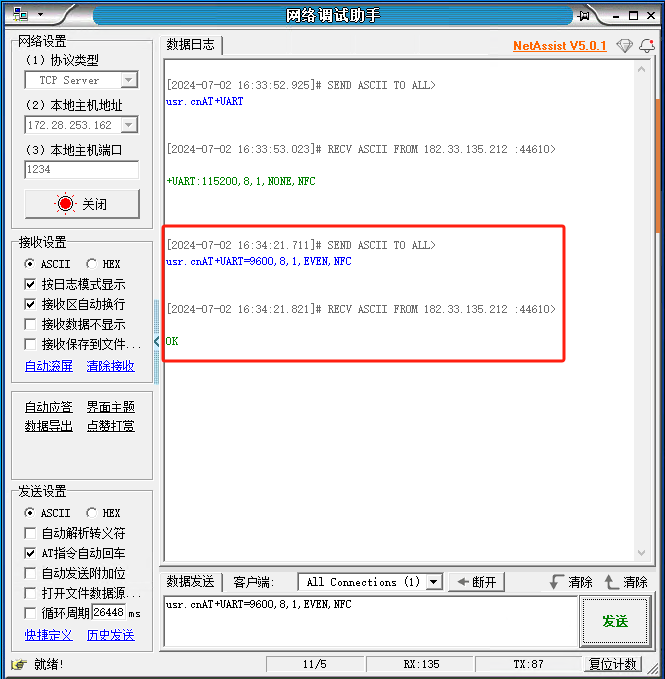Open the 数据导出 link

point(48,426)
